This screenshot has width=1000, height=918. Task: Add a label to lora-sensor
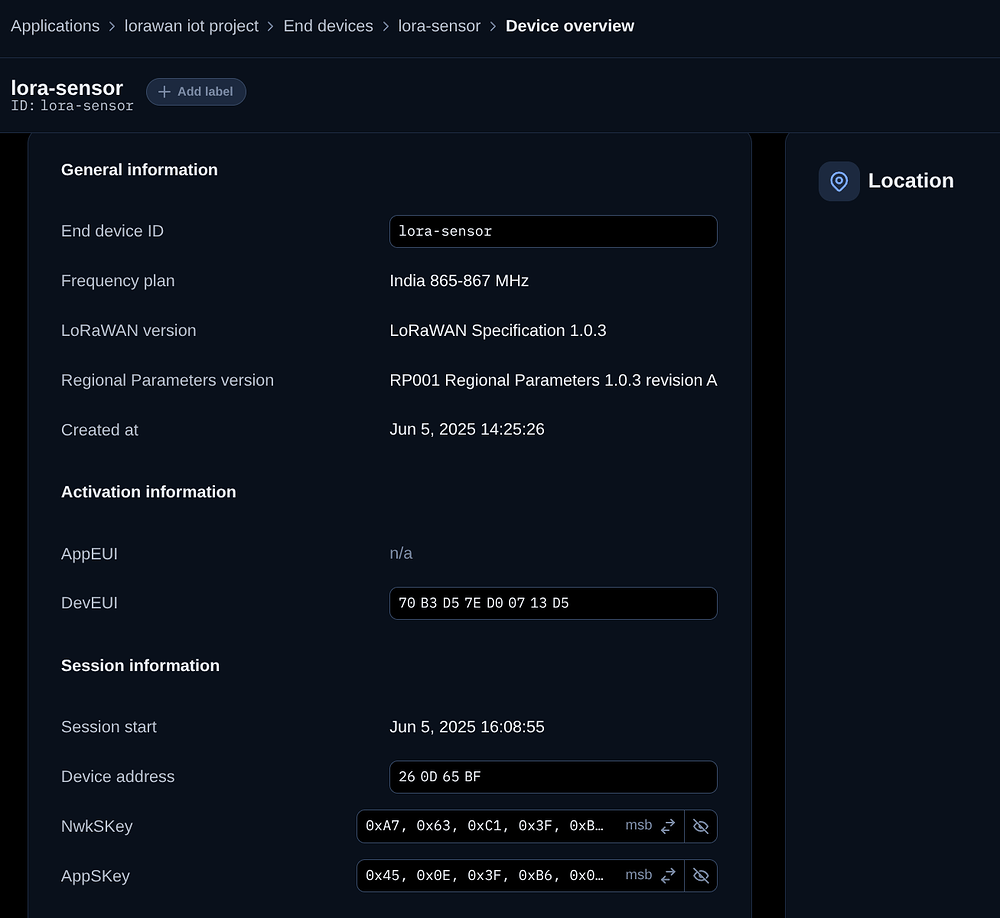click(196, 92)
